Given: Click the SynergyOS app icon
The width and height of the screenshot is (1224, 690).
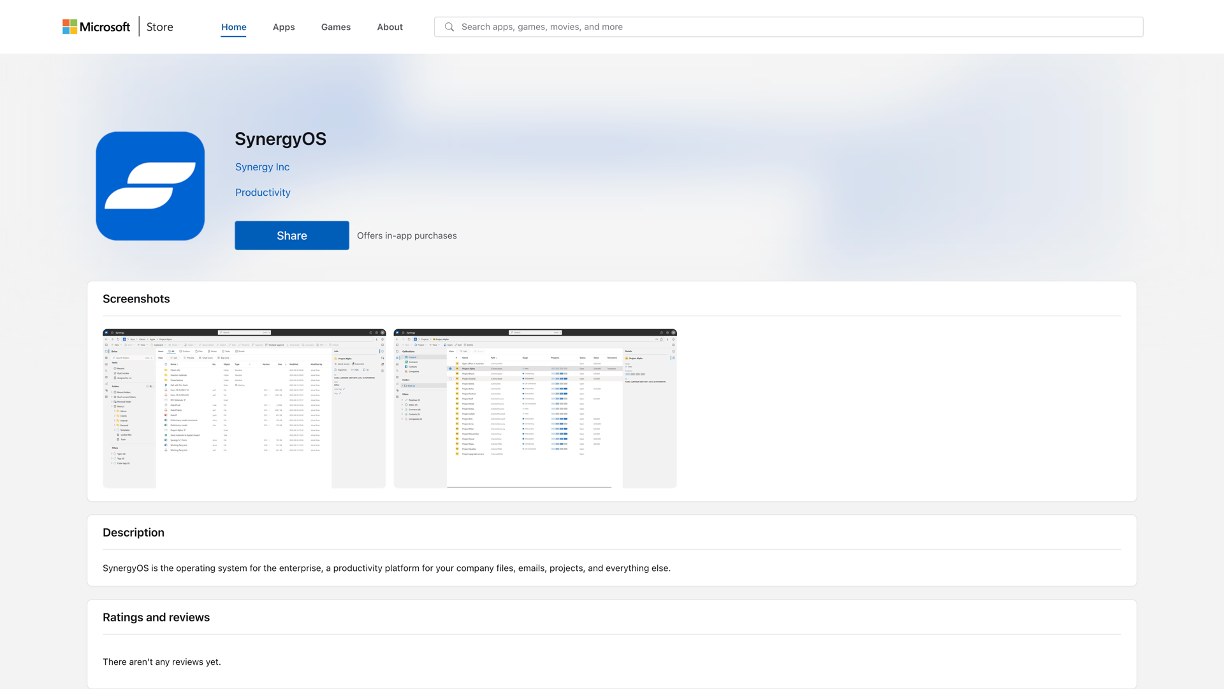Looking at the screenshot, I should coord(150,186).
